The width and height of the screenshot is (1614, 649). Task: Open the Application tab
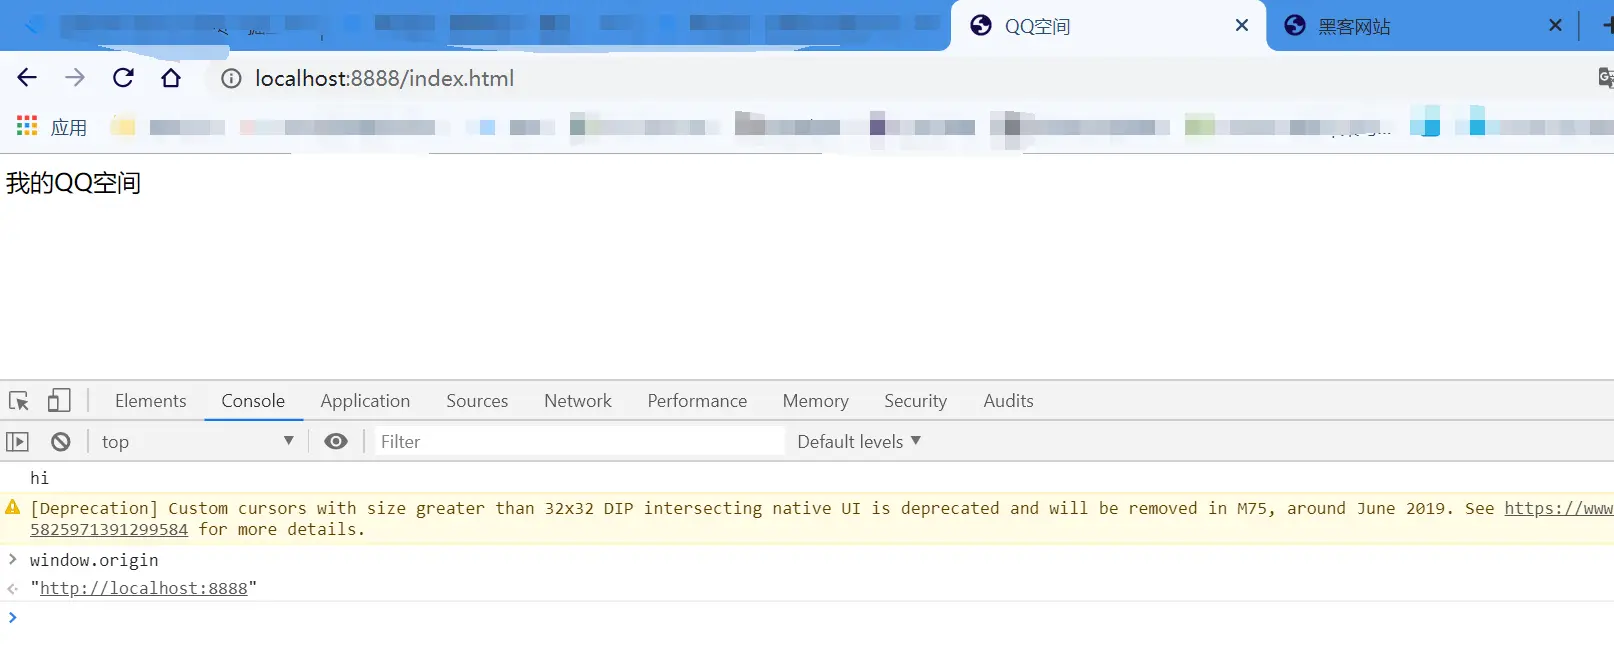(365, 401)
